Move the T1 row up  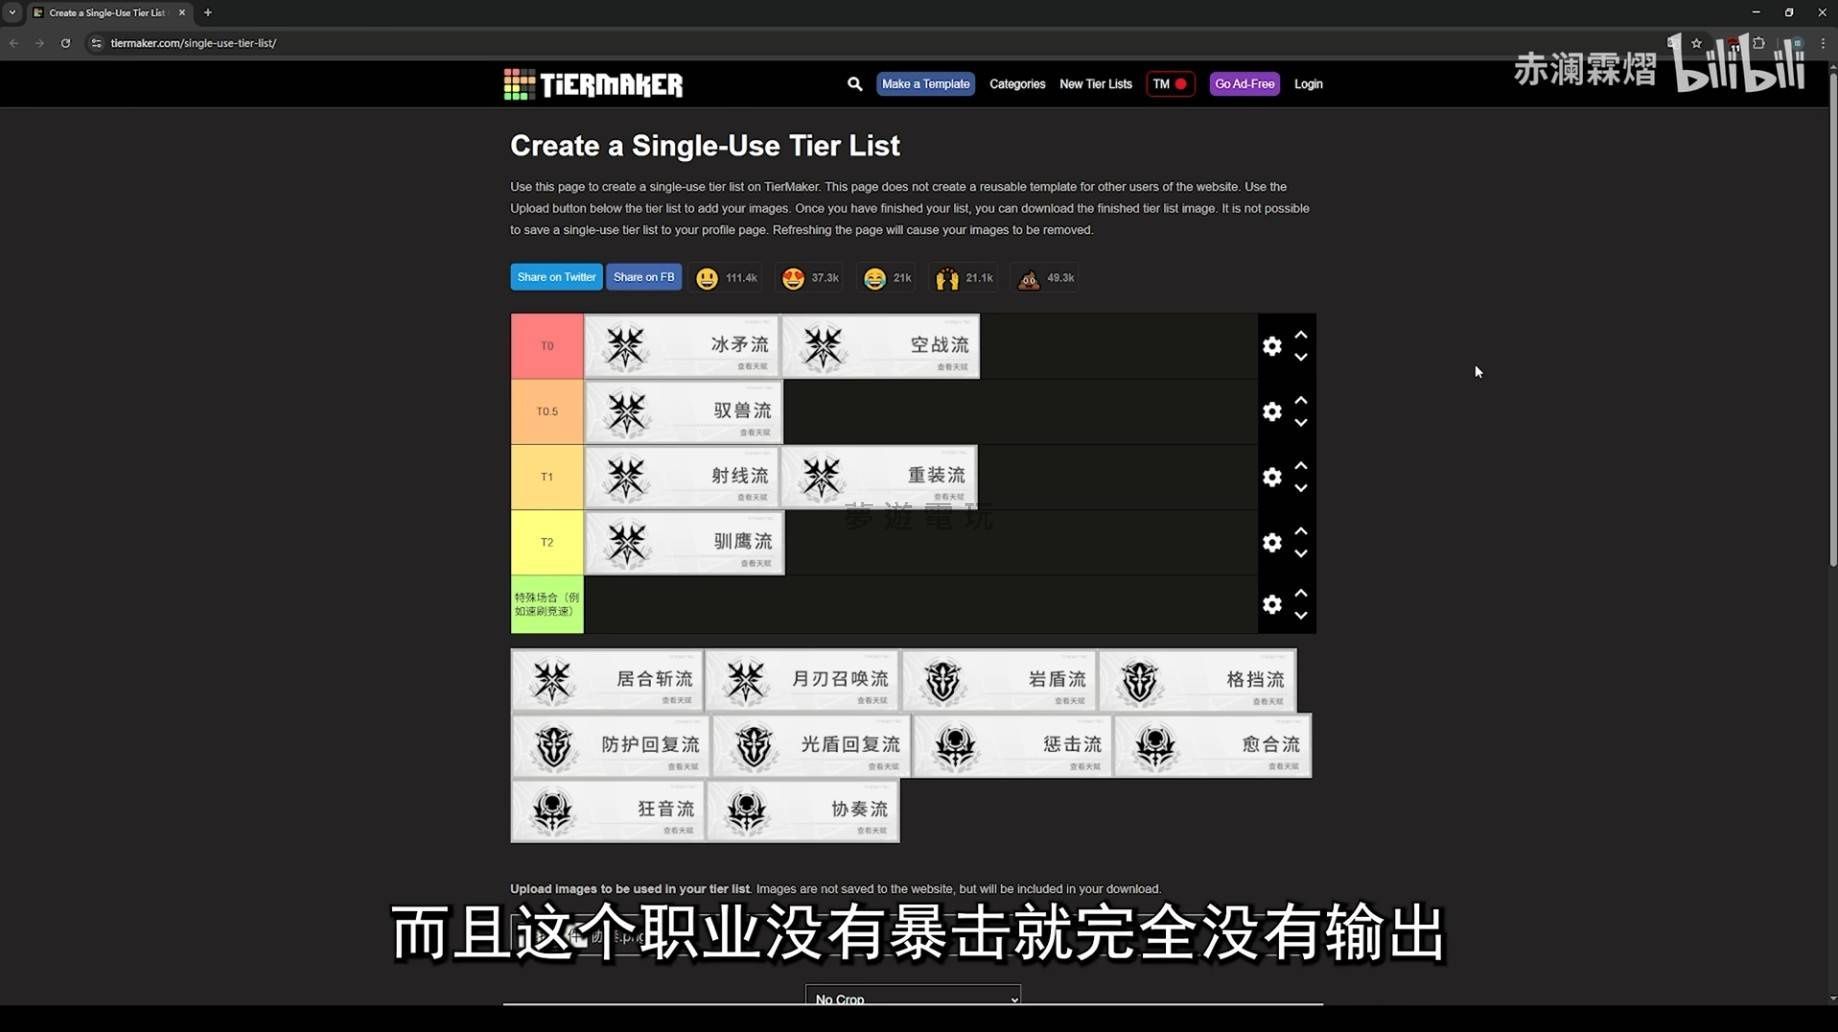coord(1301,466)
